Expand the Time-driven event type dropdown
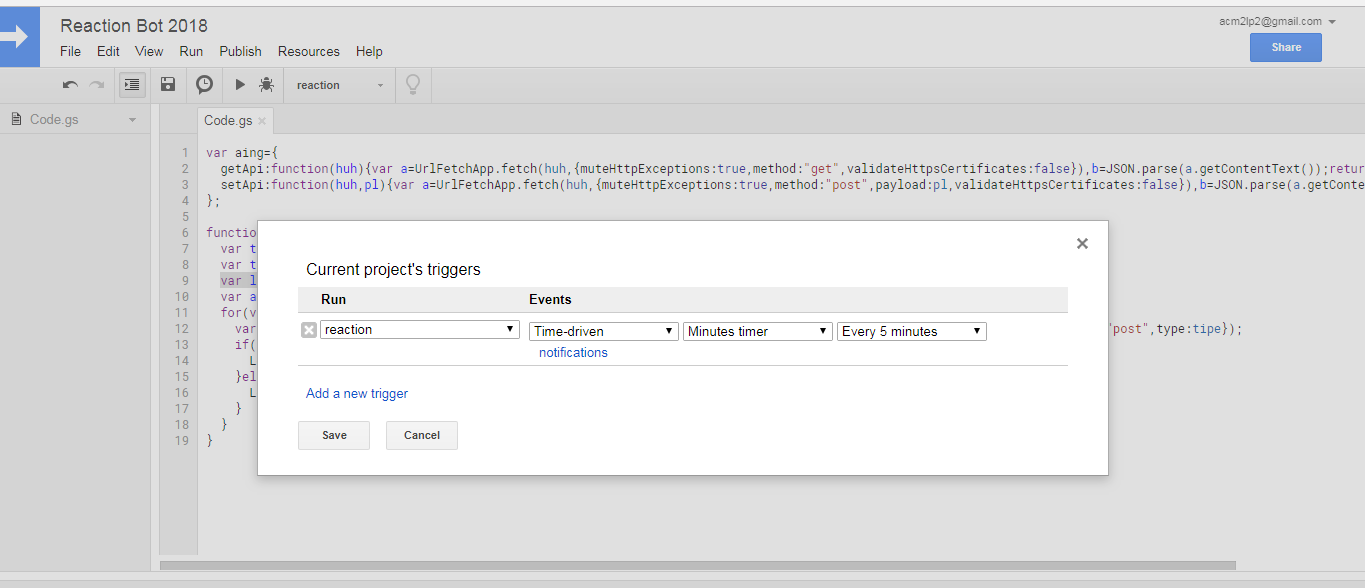This screenshot has width=1365, height=588. coord(604,331)
